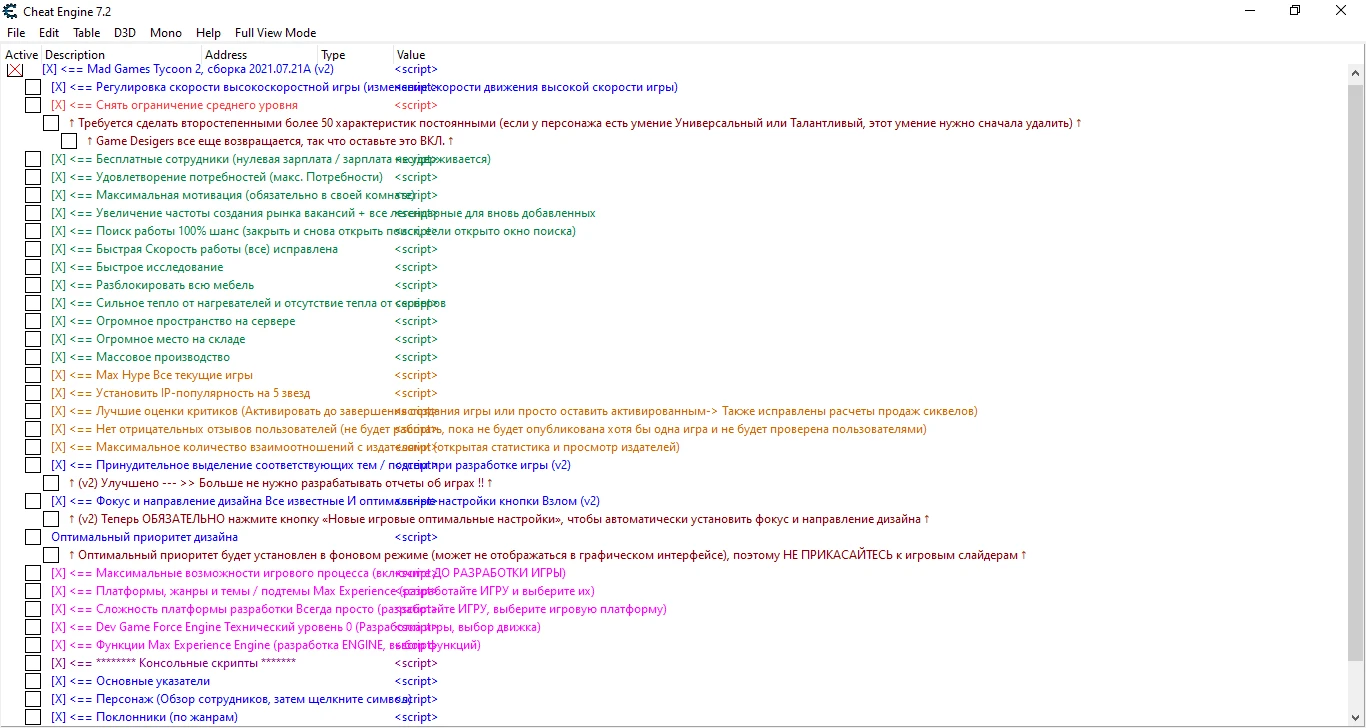Click the 'Оптимальный приоритет будет установлен' note text
The height and width of the screenshot is (728, 1366).
[547, 556]
